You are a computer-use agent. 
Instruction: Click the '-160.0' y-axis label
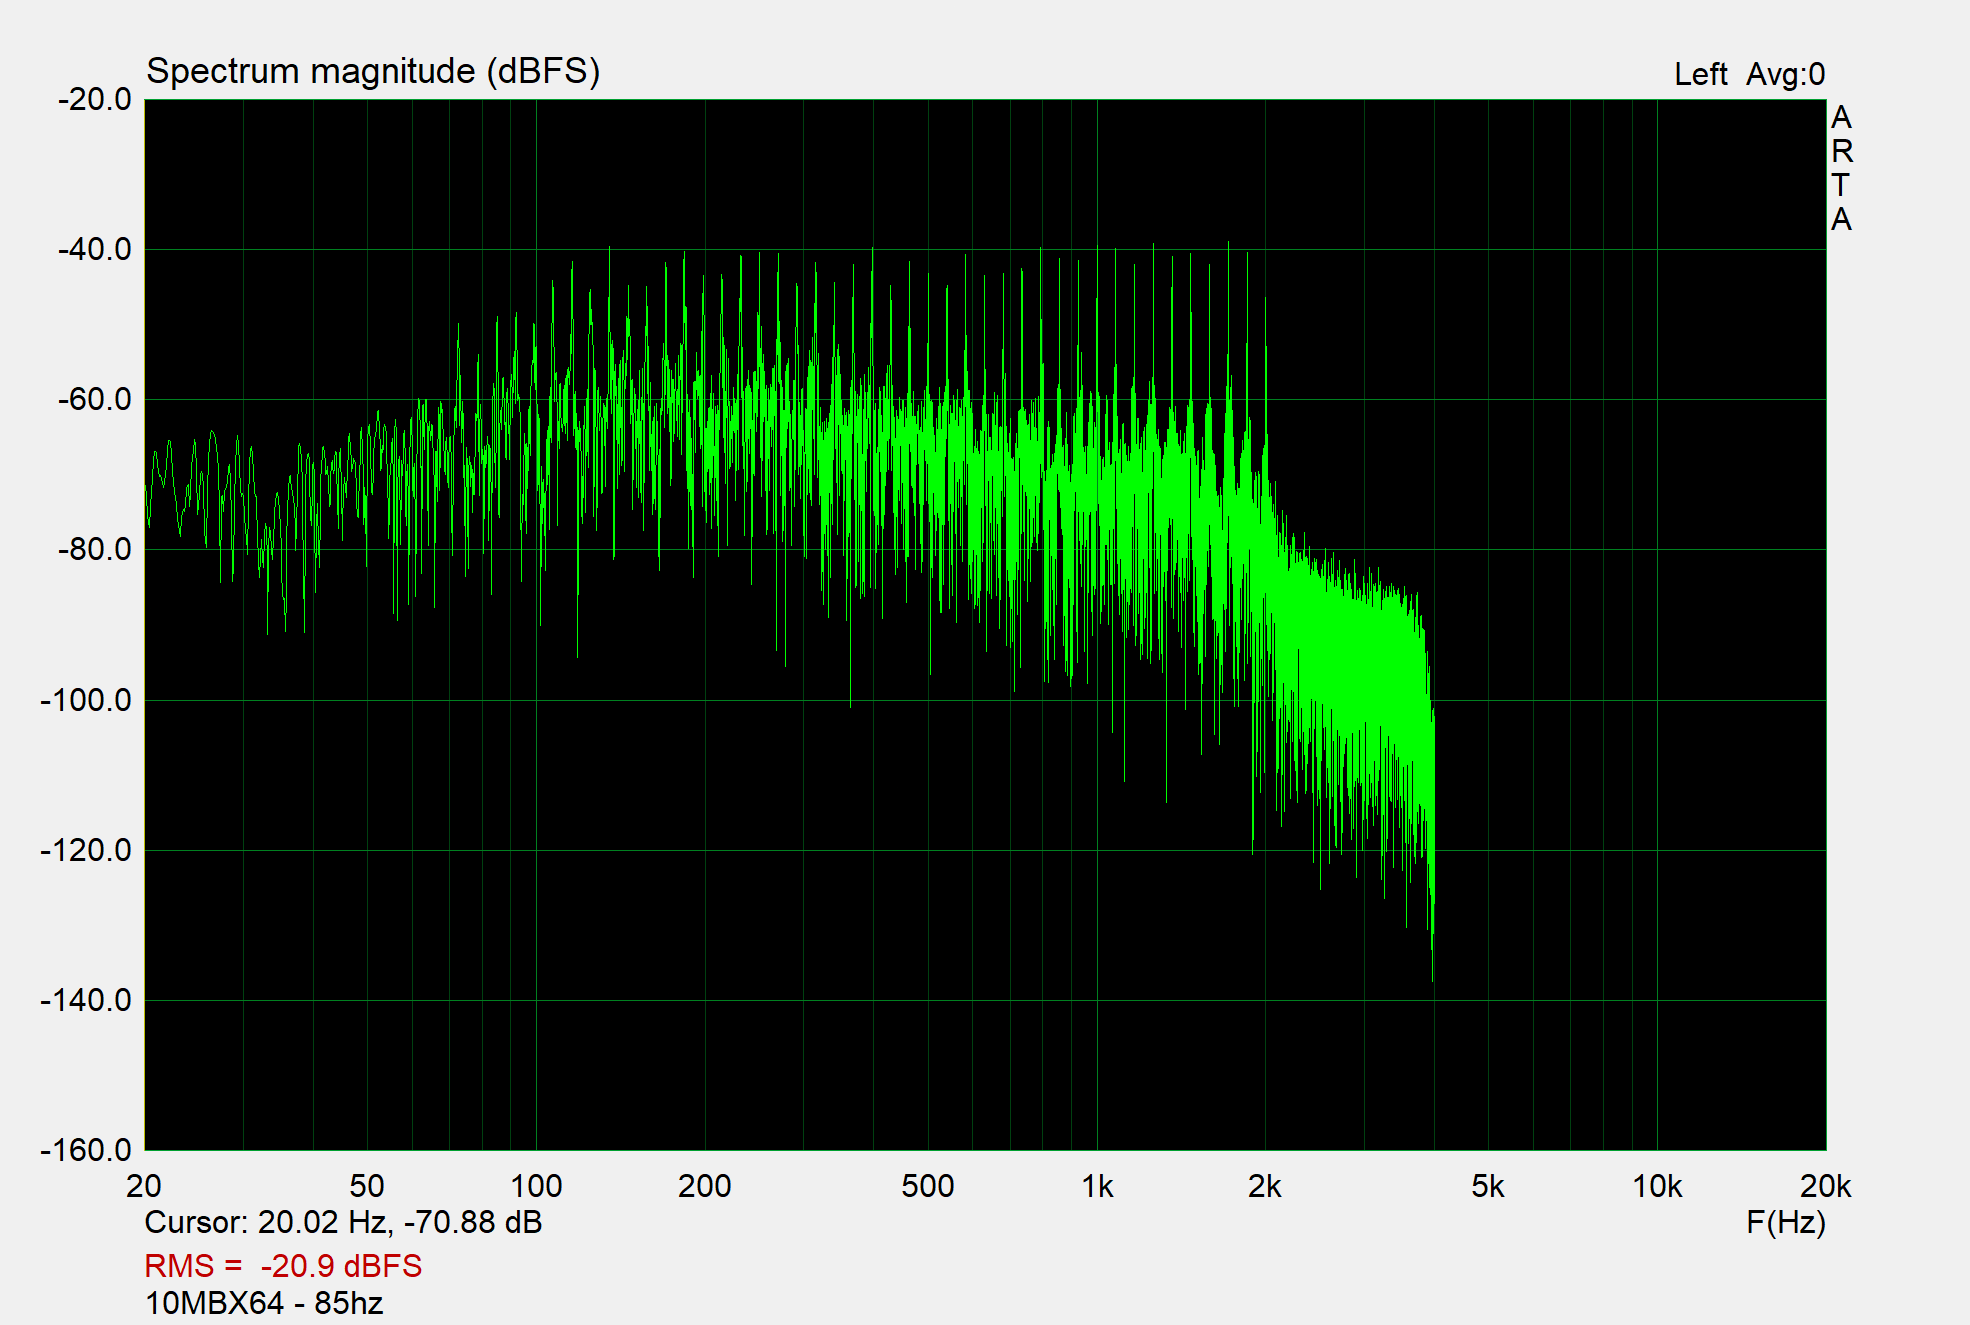click(x=86, y=1150)
